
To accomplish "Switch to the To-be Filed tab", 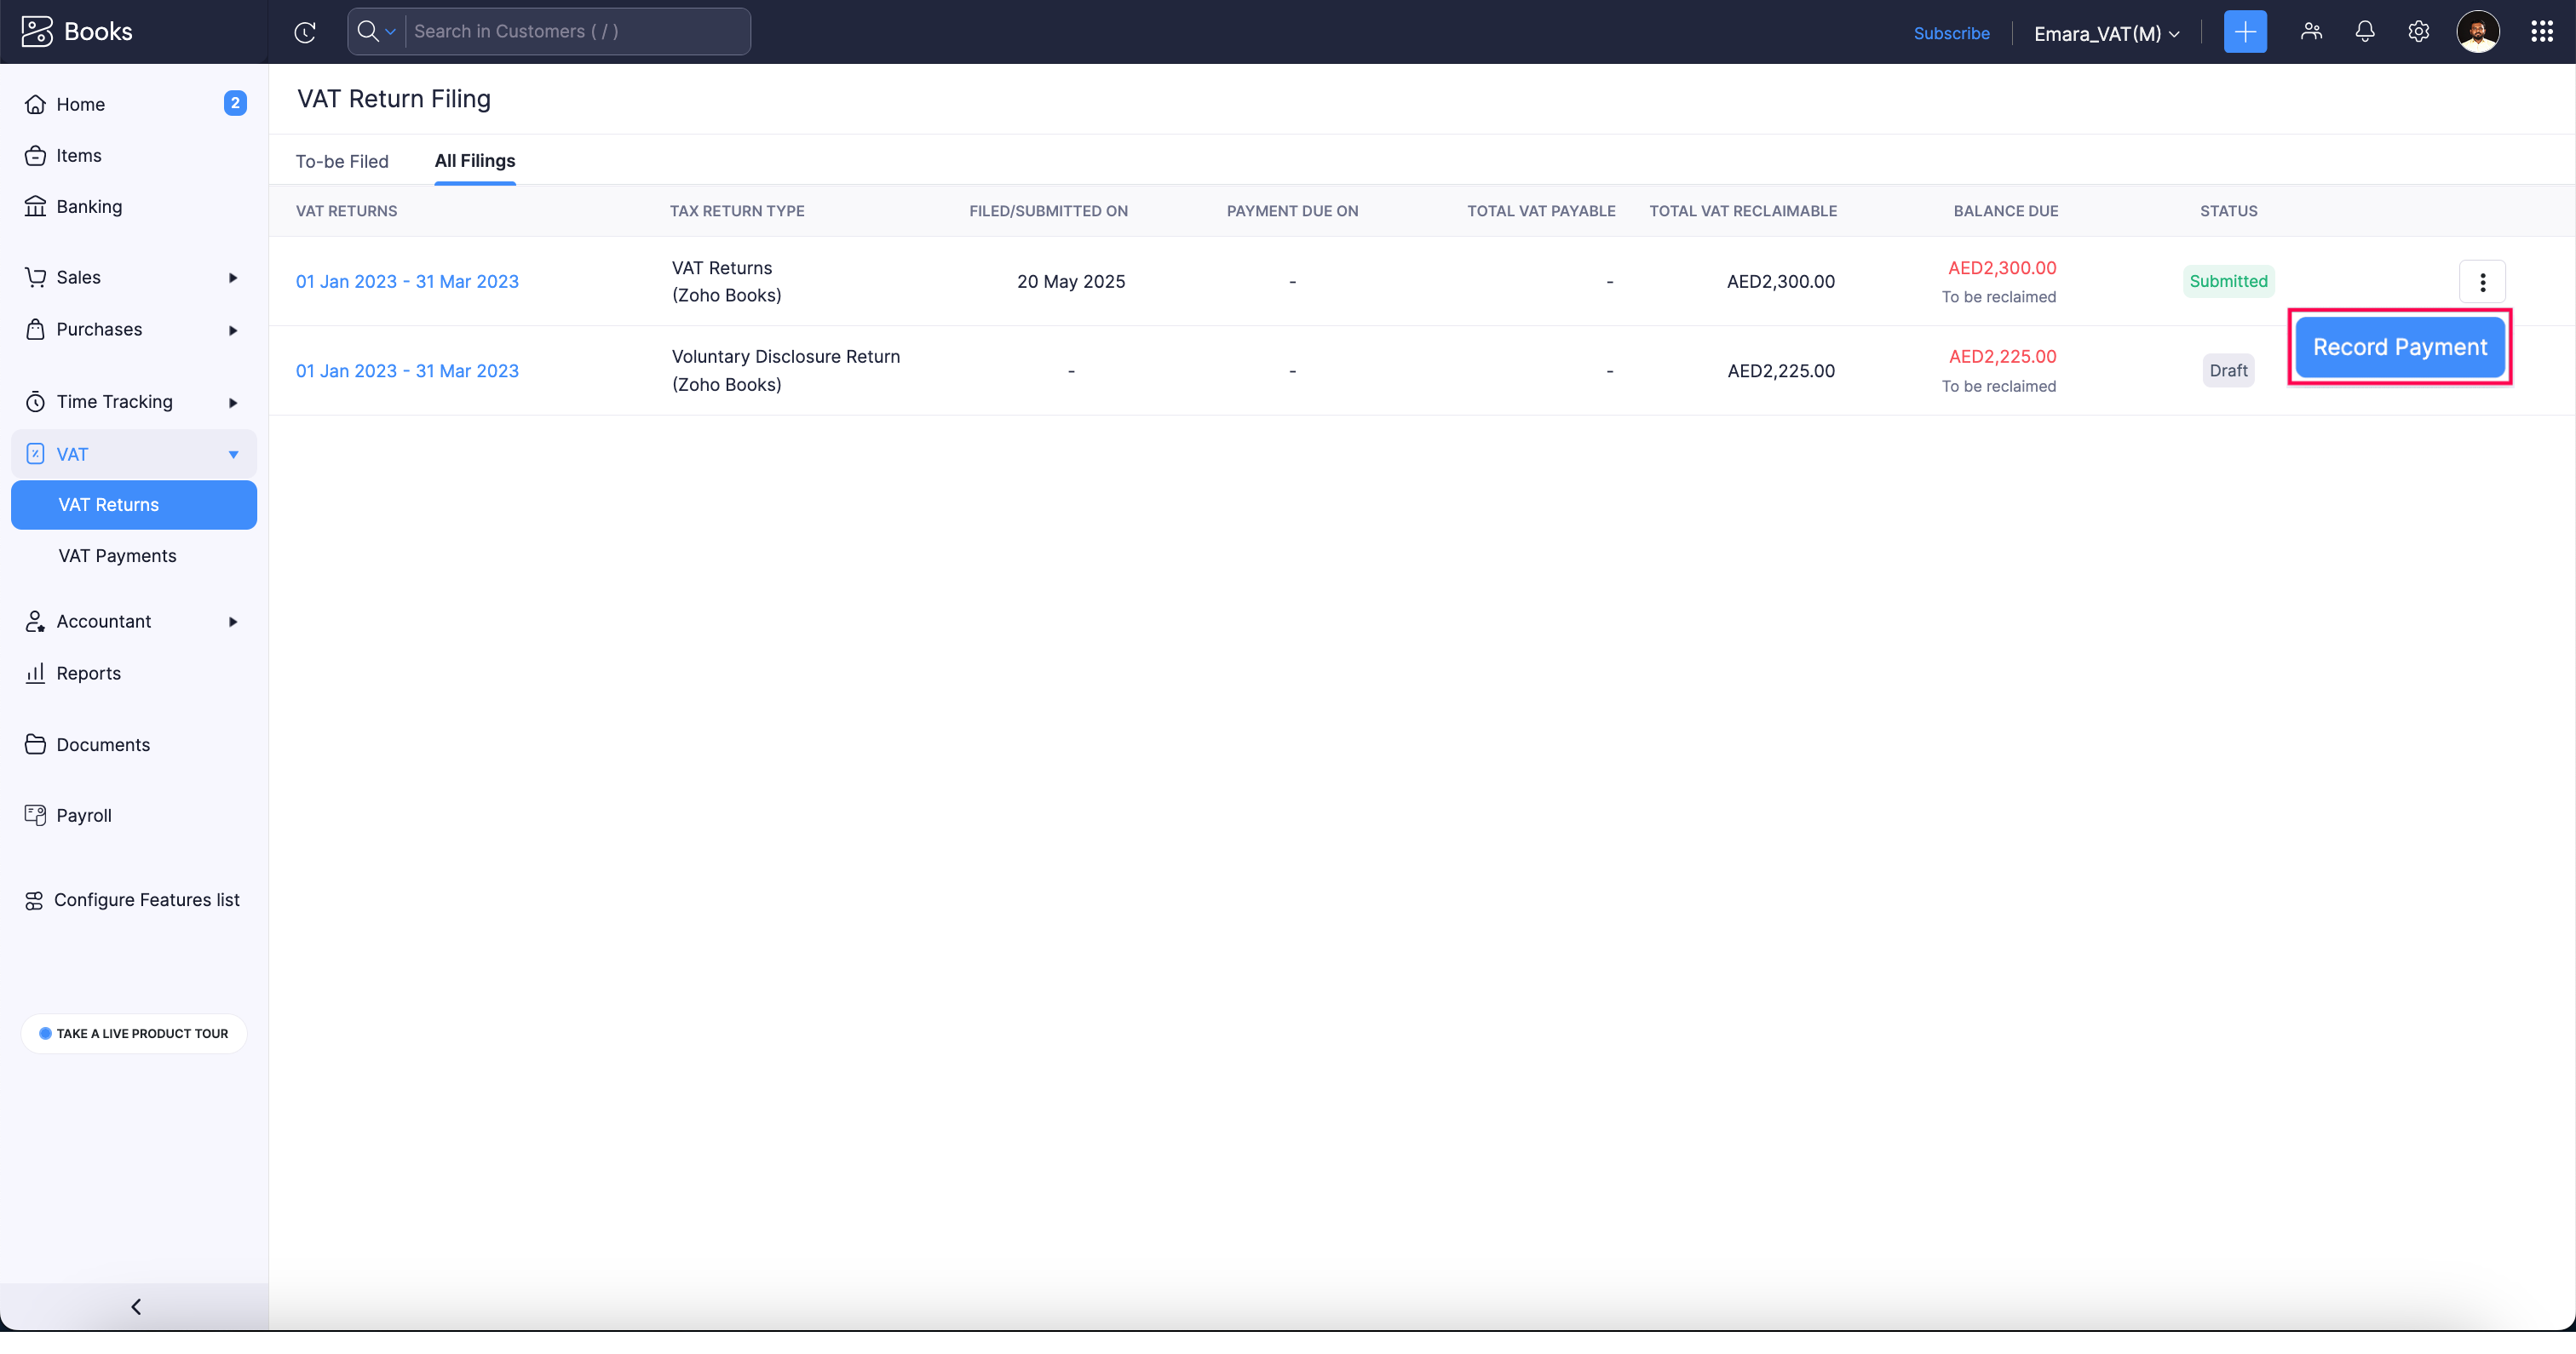I will [342, 161].
